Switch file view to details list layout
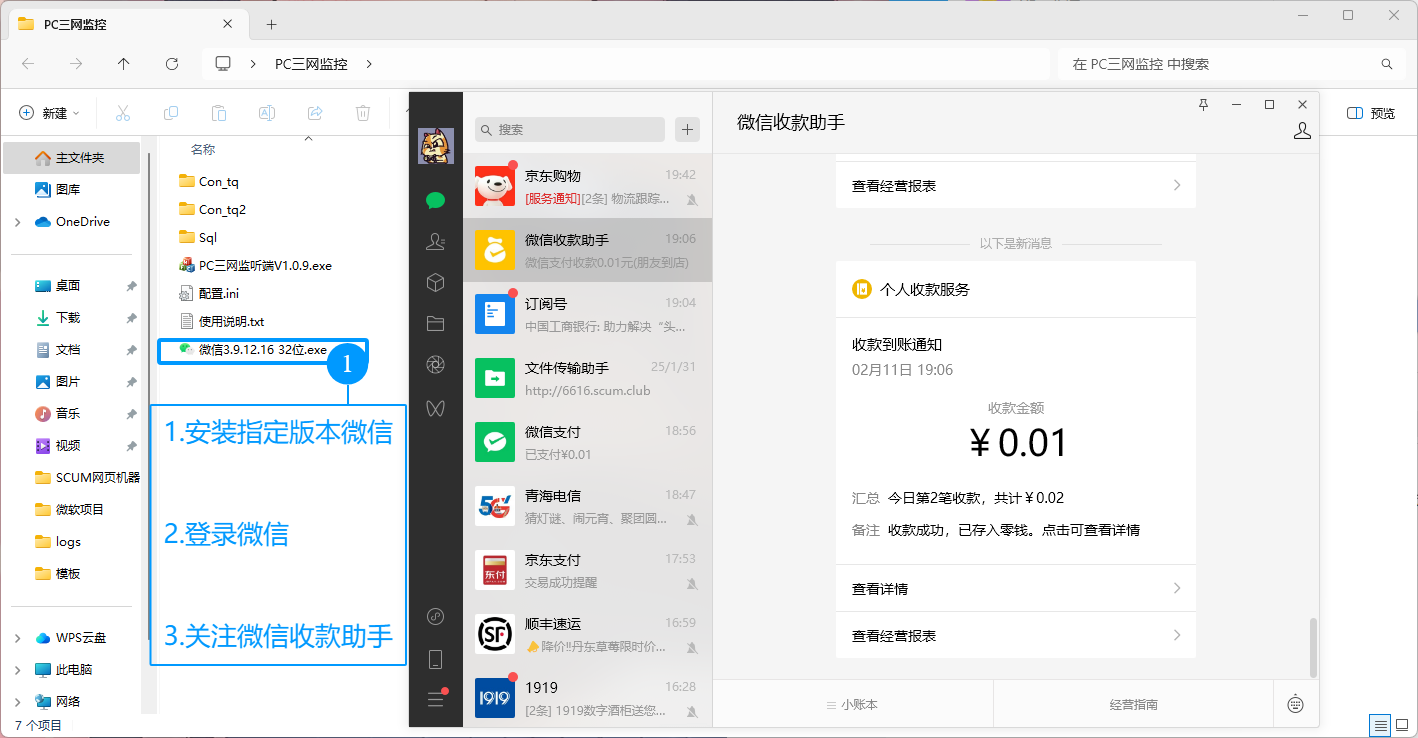 pyautogui.click(x=1378, y=724)
